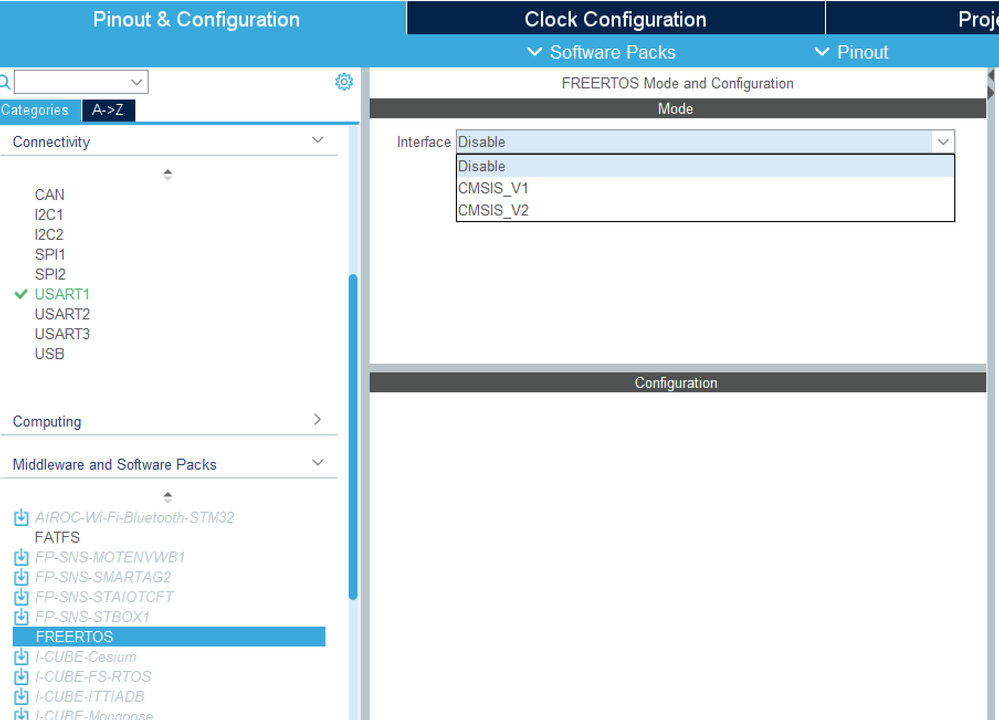This screenshot has width=999, height=720.
Task: Click the green checkmark next to USART1
Action: [21, 294]
